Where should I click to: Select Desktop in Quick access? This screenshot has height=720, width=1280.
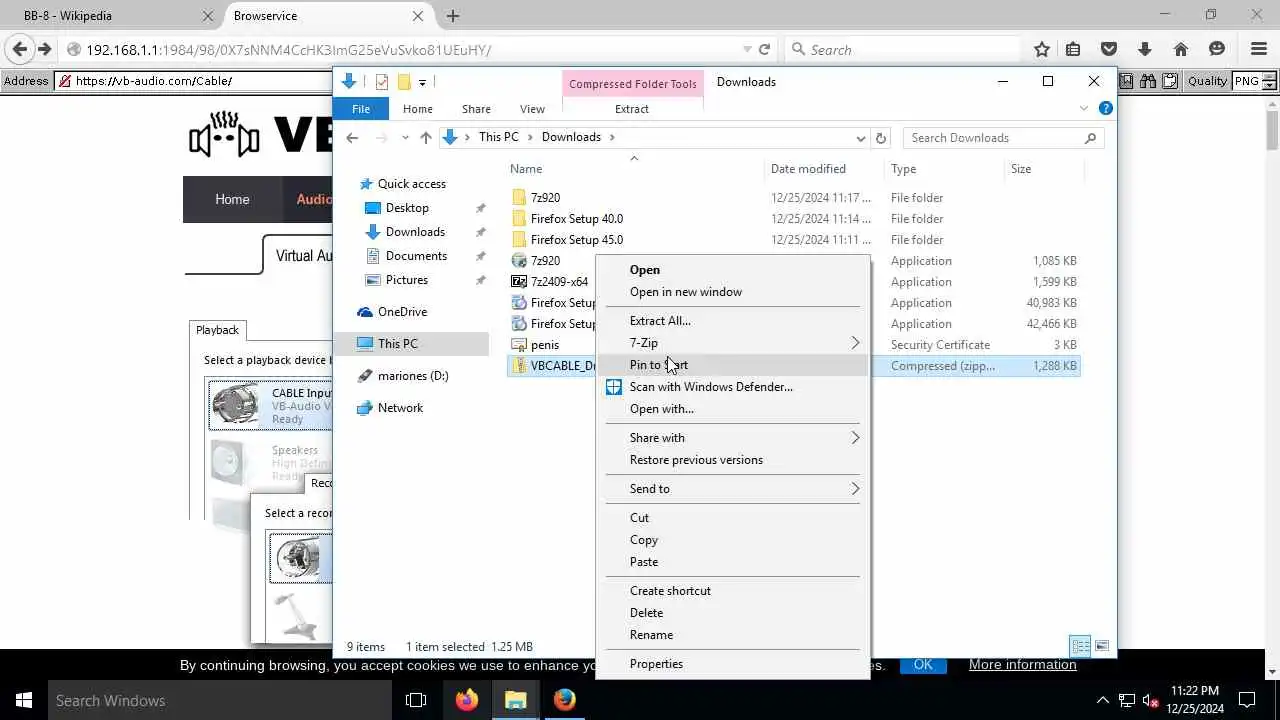click(x=407, y=208)
